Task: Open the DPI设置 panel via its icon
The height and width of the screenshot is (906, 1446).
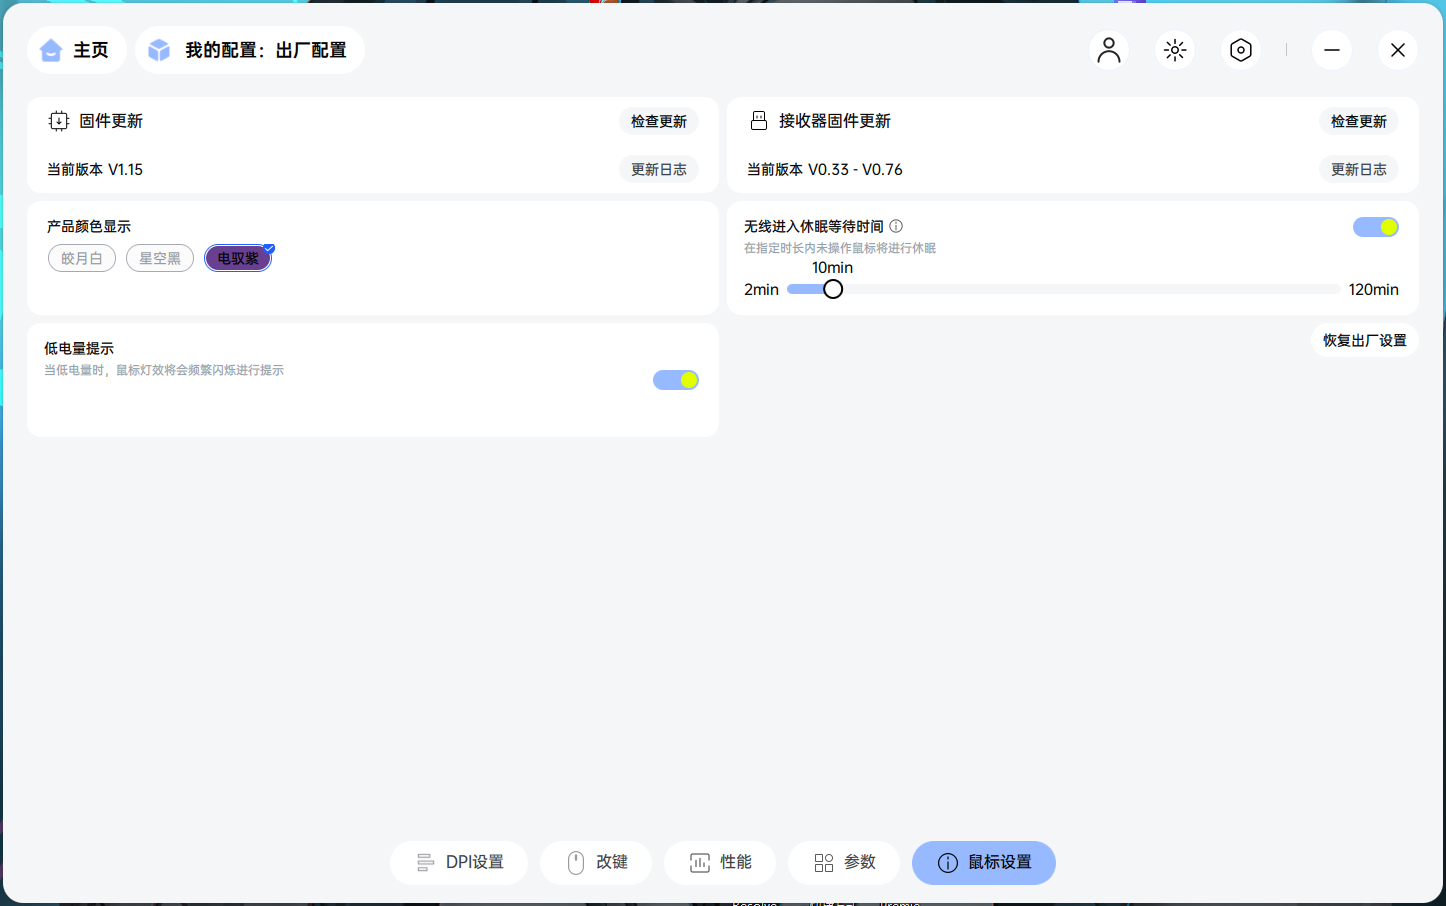Action: pos(425,862)
